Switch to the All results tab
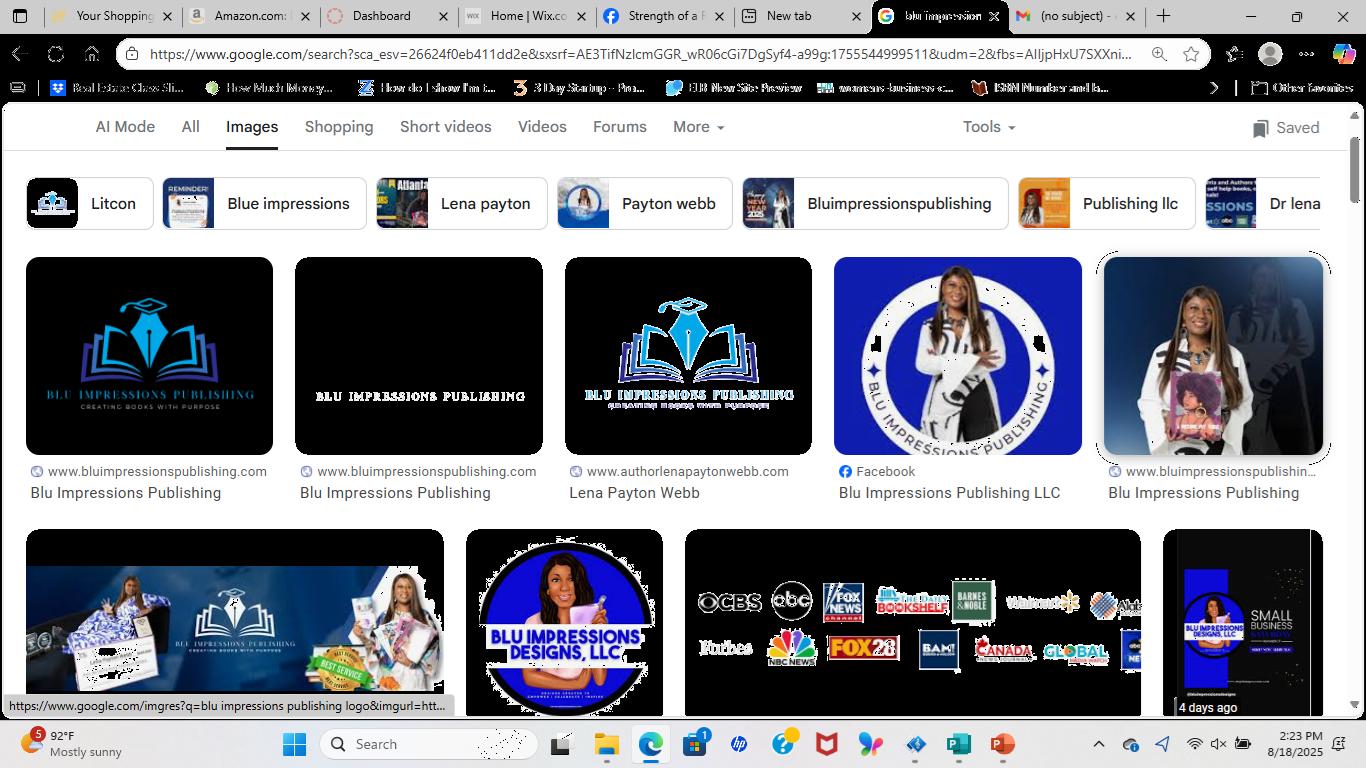The height and width of the screenshot is (768, 1366). [190, 127]
